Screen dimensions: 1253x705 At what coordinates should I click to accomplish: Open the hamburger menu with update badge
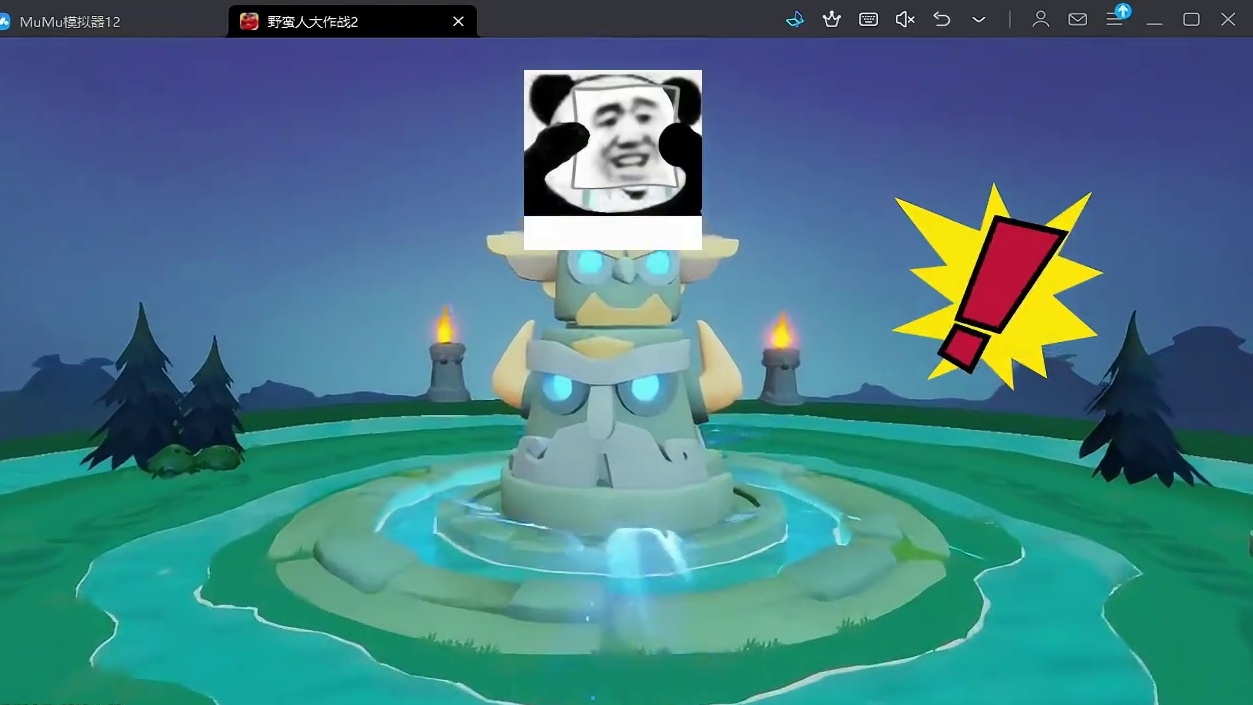(x=1116, y=17)
